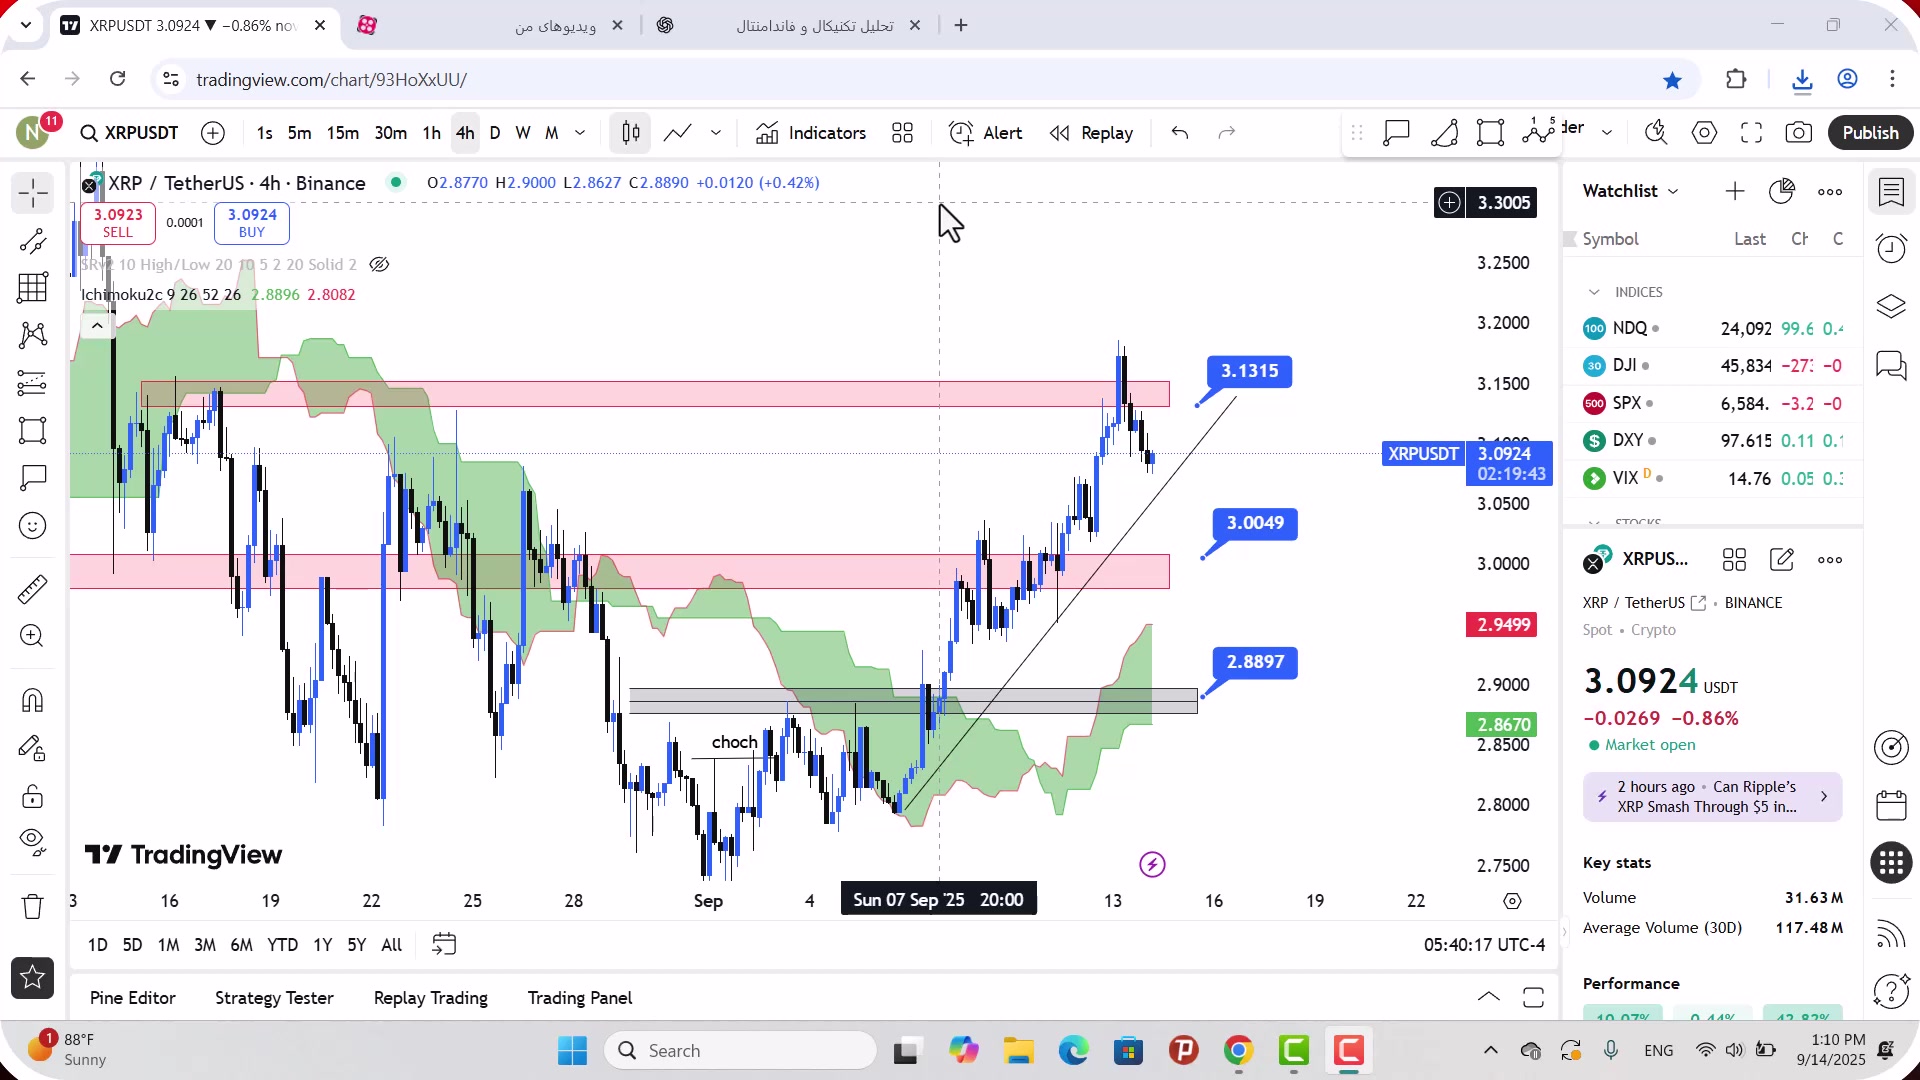Select the trend line drawing tool

coord(33,241)
